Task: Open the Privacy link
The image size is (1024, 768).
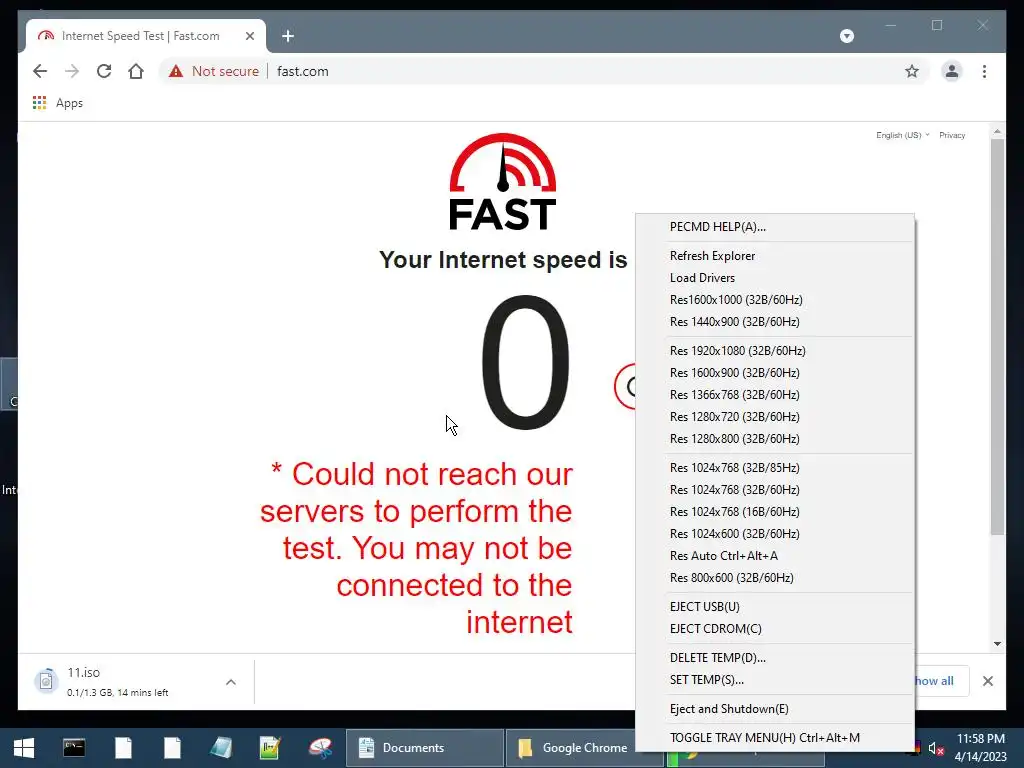Action: coord(952,135)
